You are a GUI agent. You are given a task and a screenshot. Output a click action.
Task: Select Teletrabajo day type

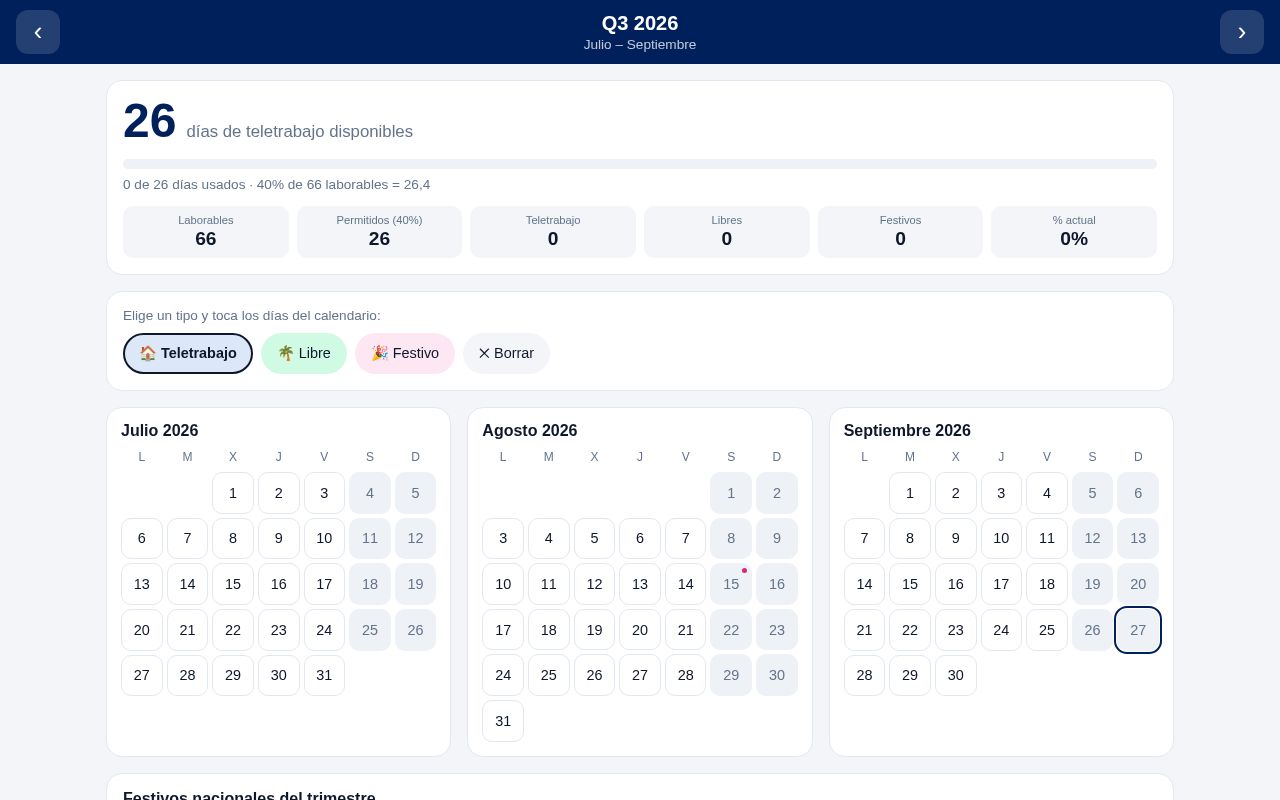coord(188,353)
